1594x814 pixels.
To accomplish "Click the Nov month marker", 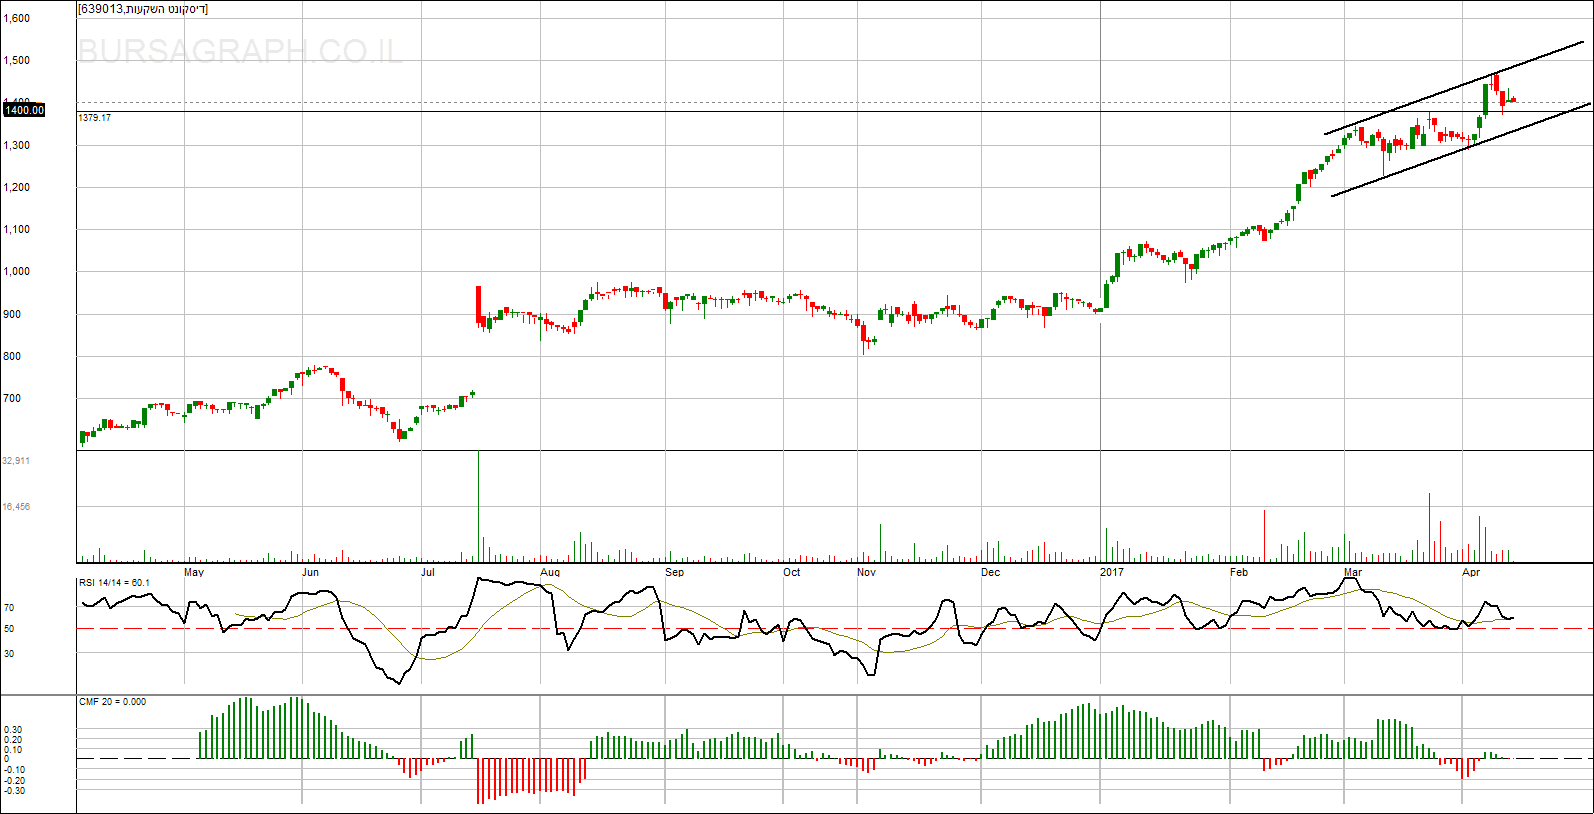I will [x=866, y=573].
